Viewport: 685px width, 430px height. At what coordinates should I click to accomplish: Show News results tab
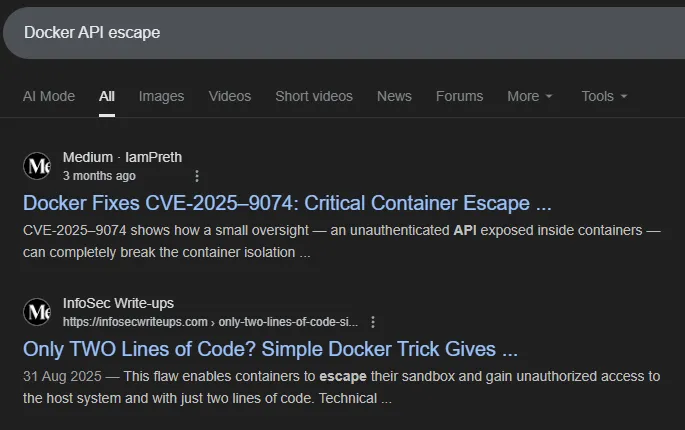point(394,96)
